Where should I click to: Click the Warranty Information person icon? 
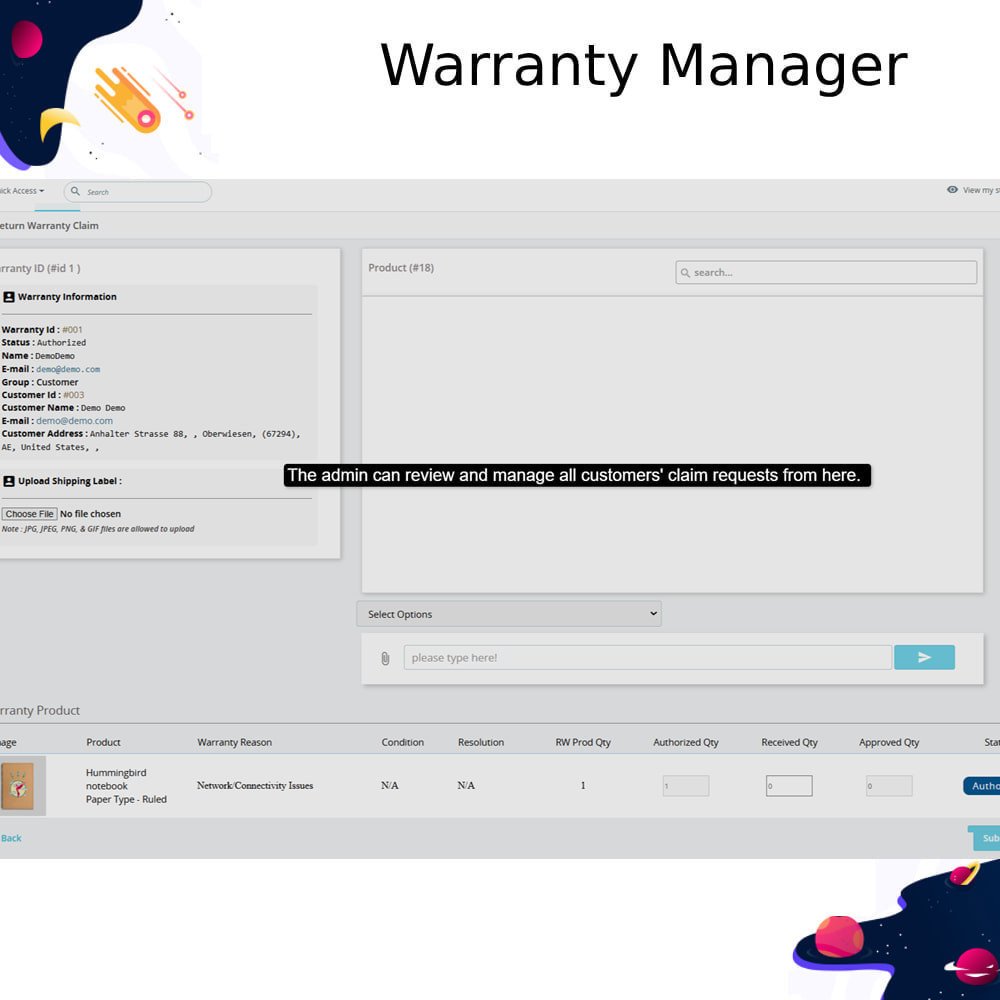click(x=9, y=297)
